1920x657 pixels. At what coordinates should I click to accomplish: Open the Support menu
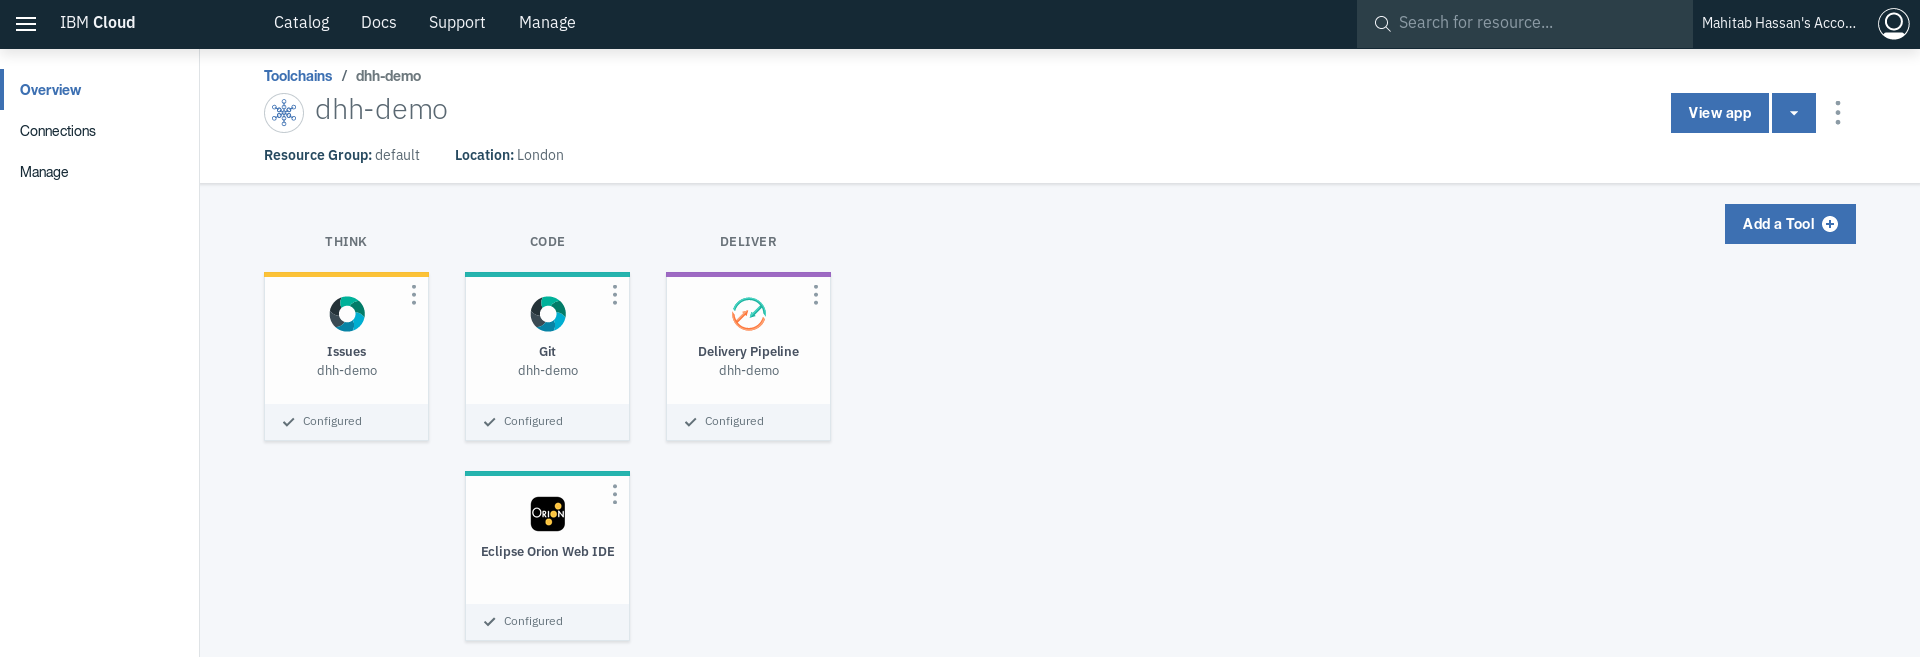pyautogui.click(x=457, y=23)
